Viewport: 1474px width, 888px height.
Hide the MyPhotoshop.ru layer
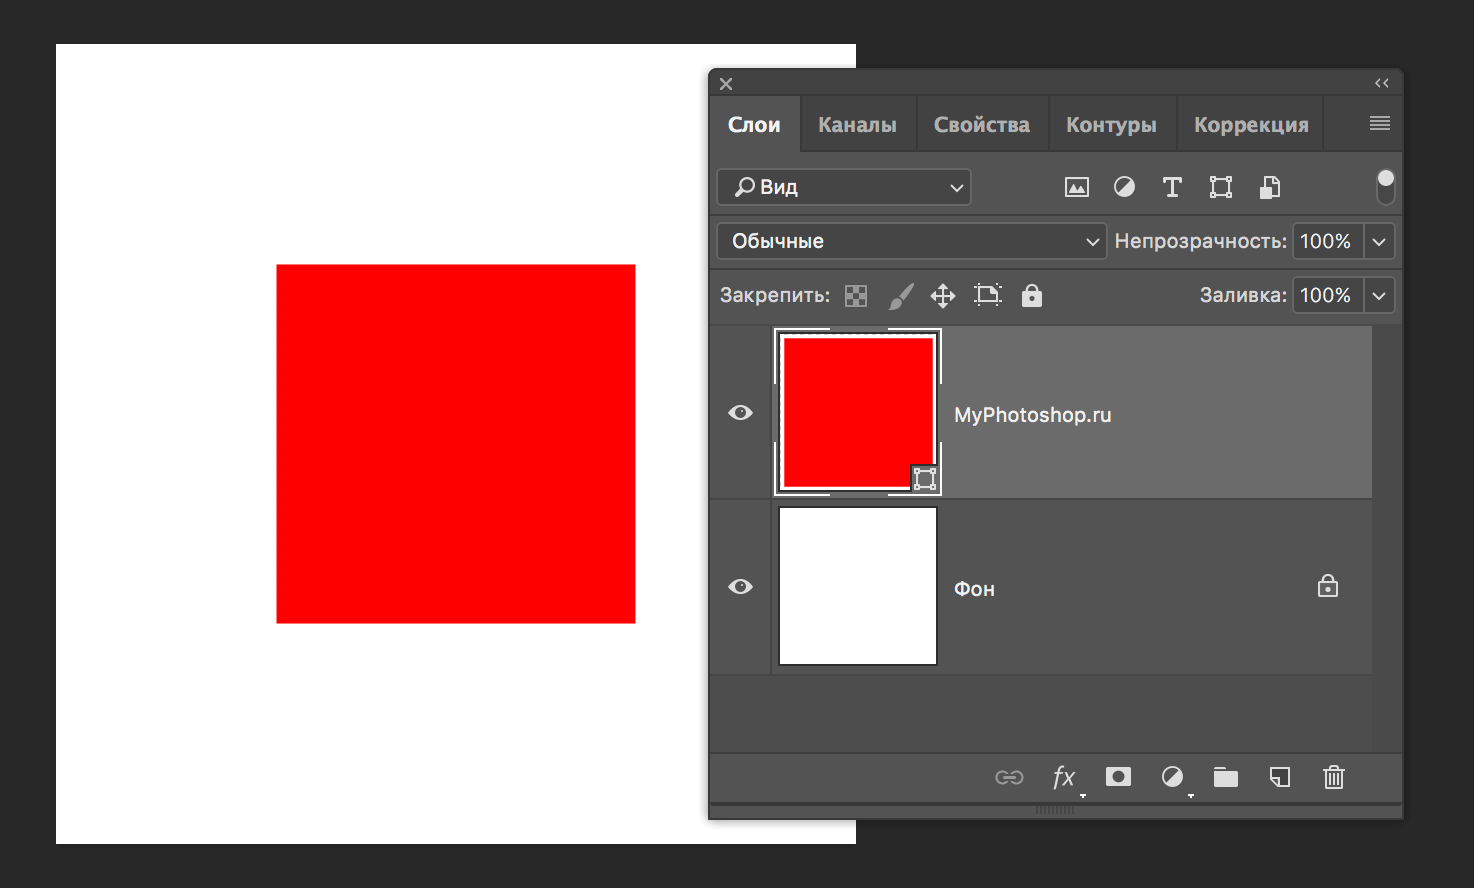tap(740, 413)
